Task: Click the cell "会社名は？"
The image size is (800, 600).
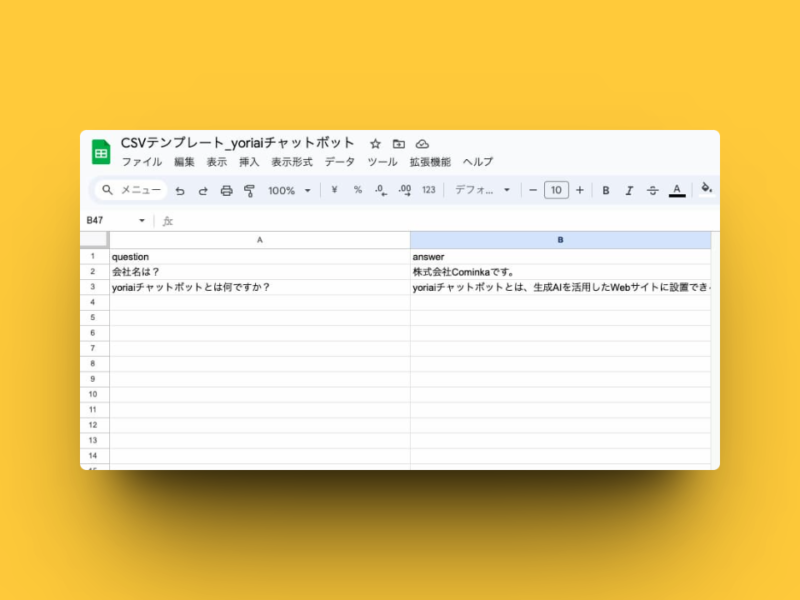Action: (260, 271)
